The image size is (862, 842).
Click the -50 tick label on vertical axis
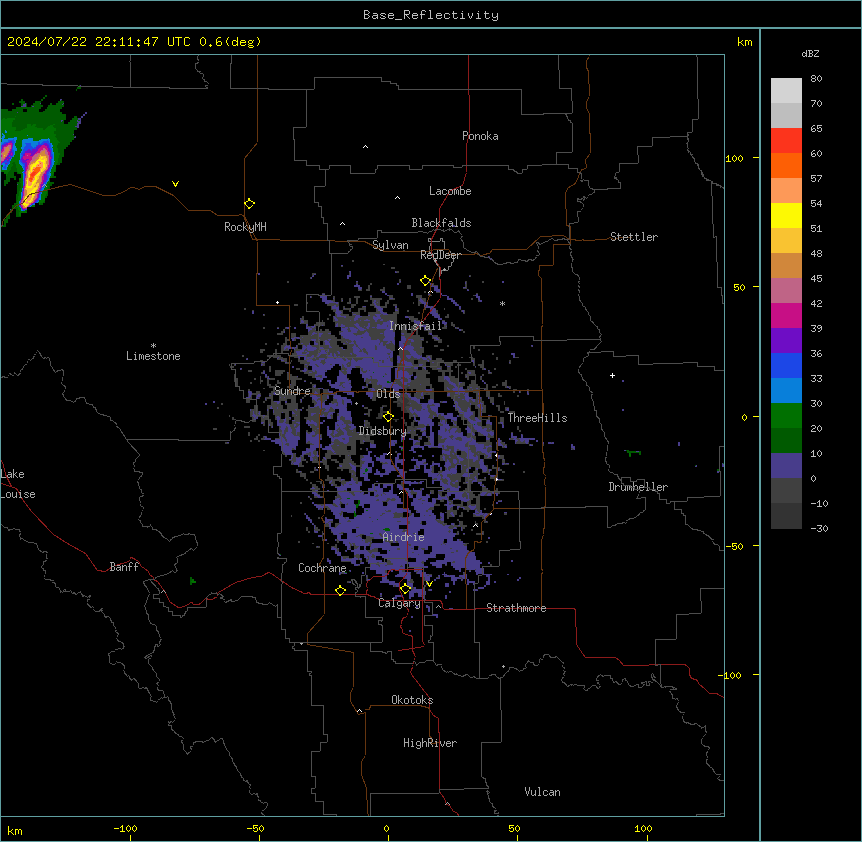(734, 546)
